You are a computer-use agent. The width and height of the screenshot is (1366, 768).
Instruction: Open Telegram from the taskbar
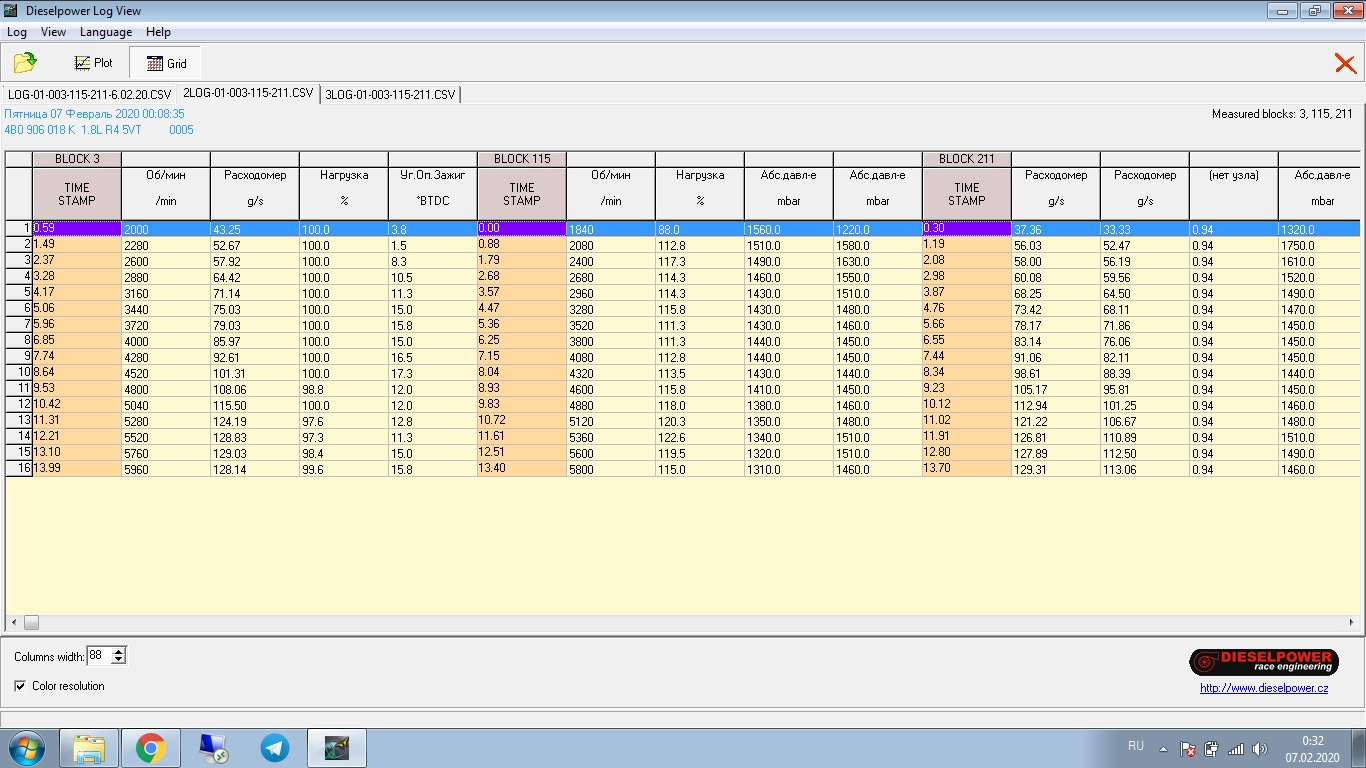click(x=274, y=748)
